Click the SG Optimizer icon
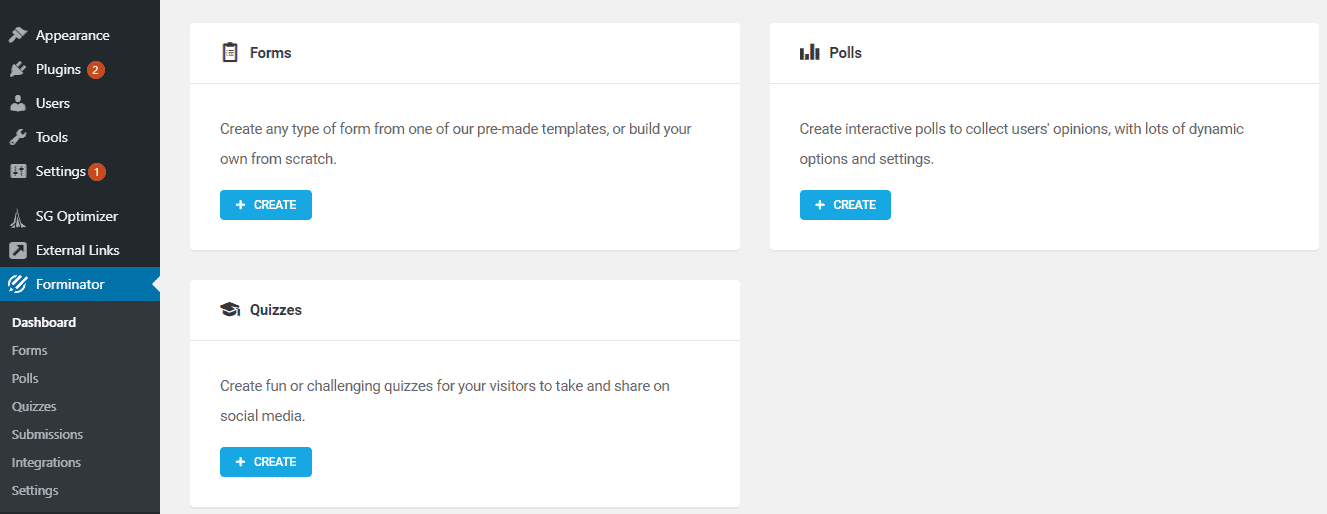 point(17,217)
